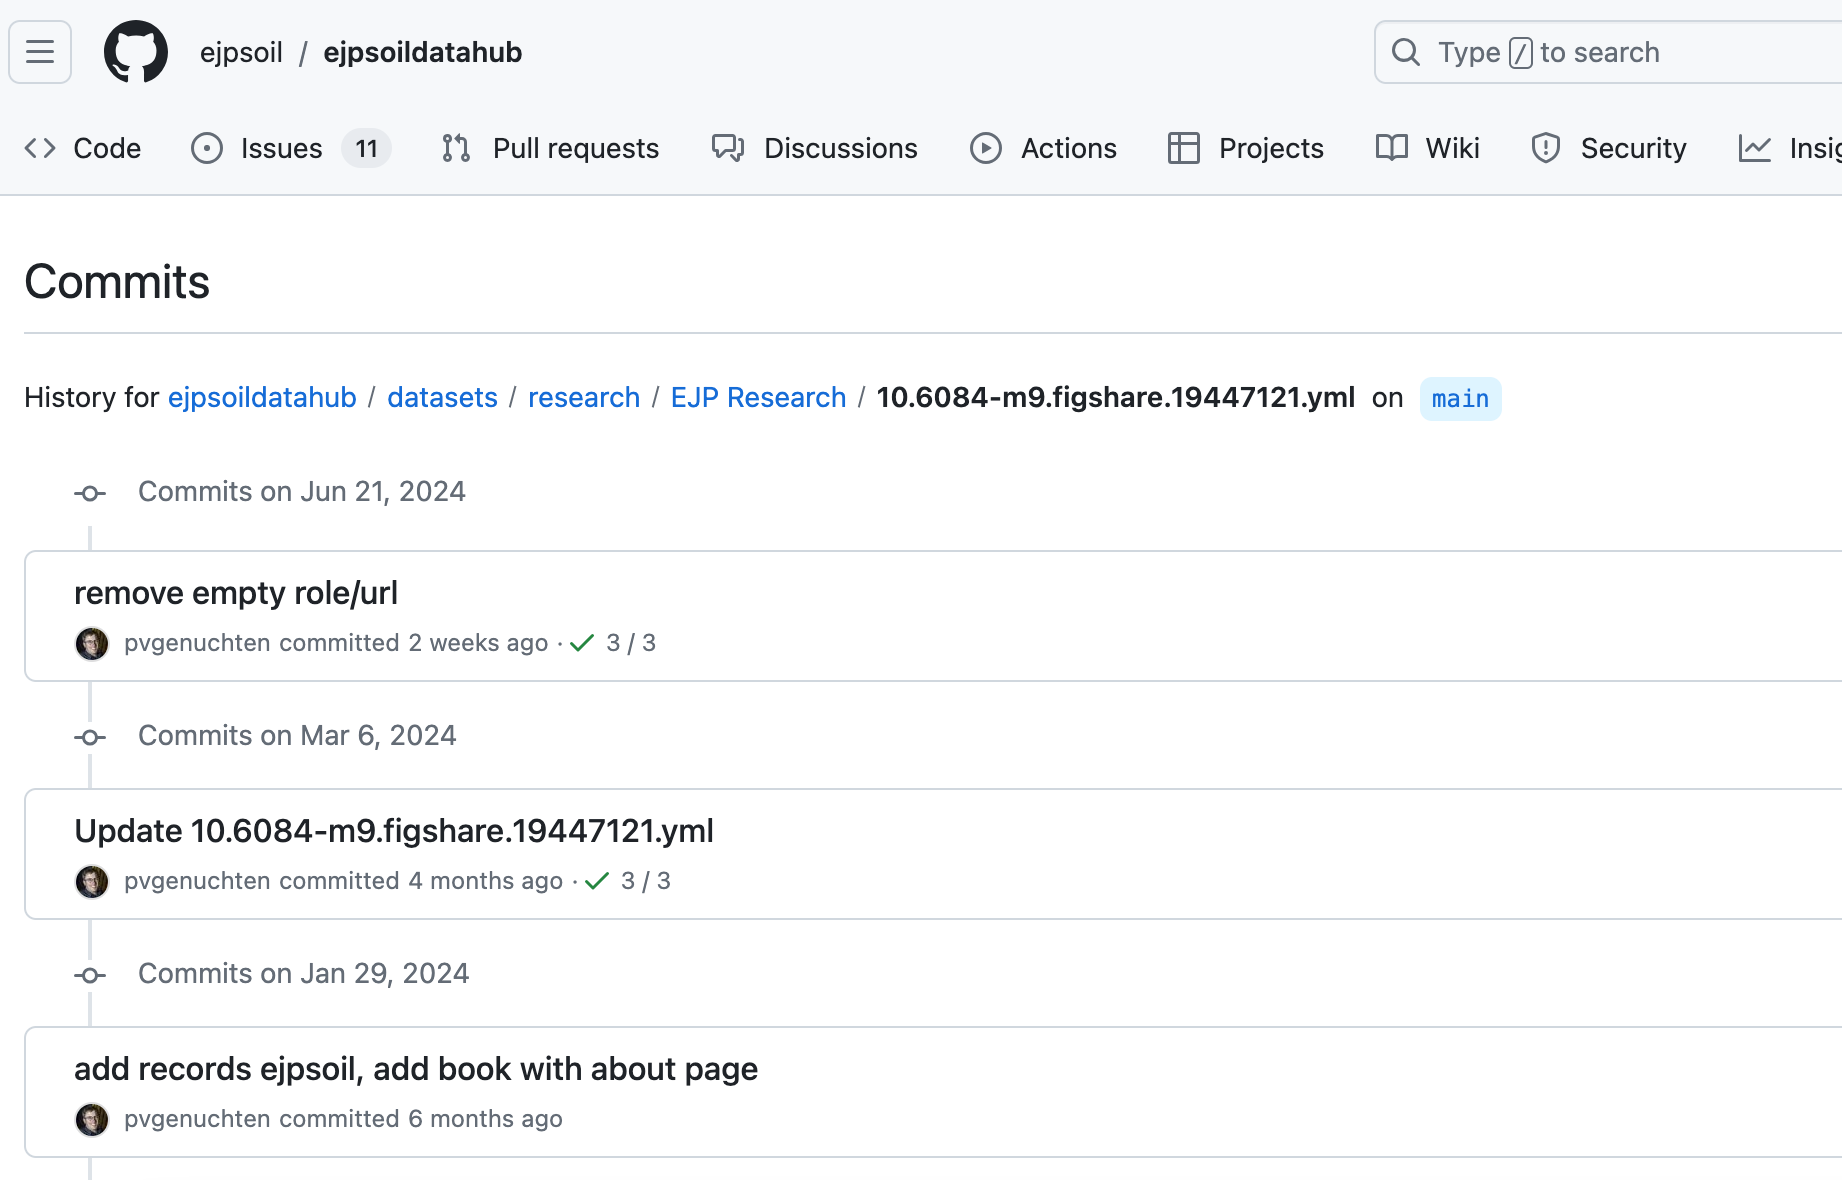
Task: Click the magnifying glass search icon
Action: [1405, 52]
